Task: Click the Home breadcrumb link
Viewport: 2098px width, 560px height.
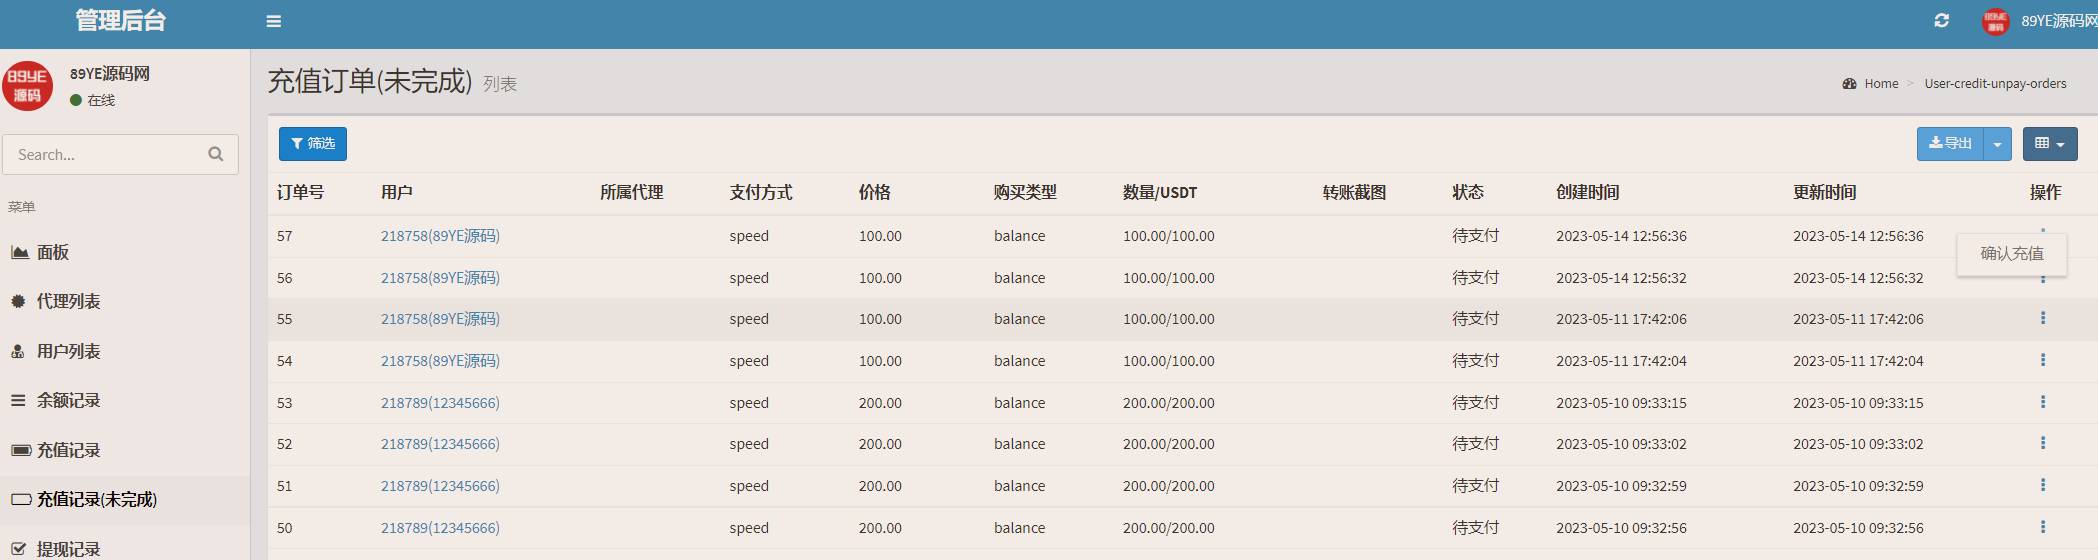Action: (1881, 84)
